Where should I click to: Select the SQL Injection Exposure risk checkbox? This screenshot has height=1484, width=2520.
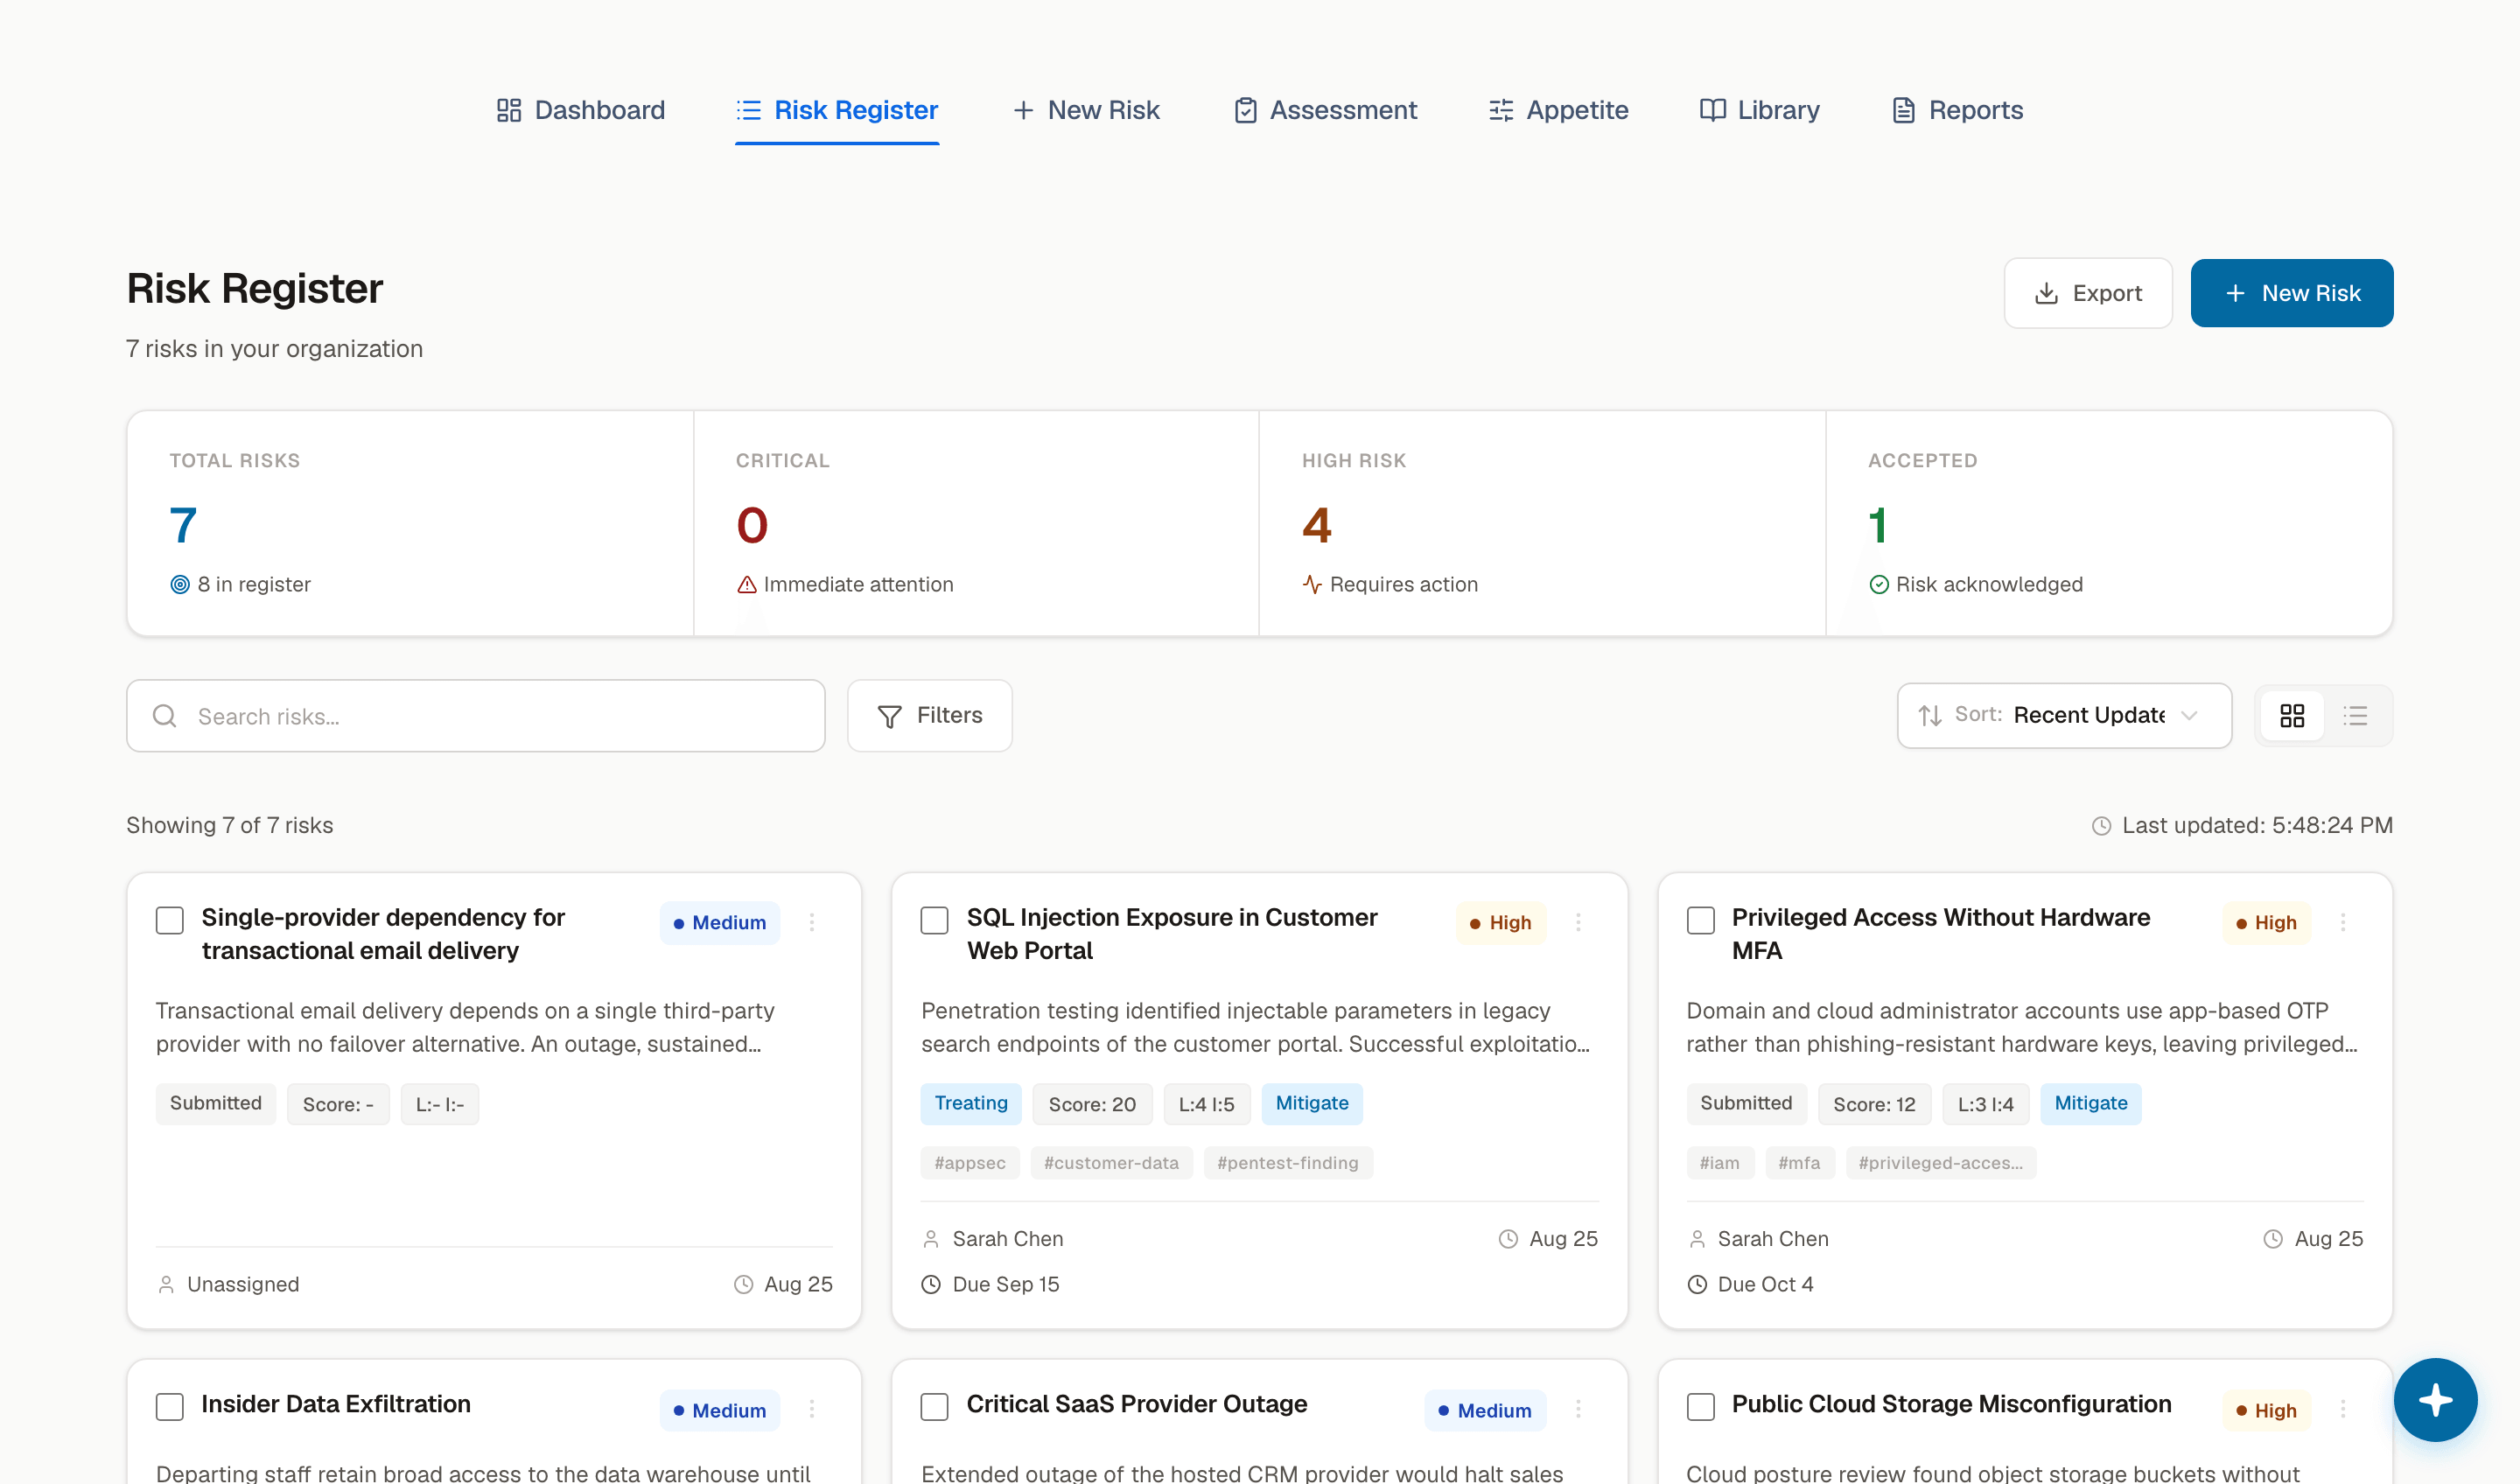pyautogui.click(x=935, y=920)
